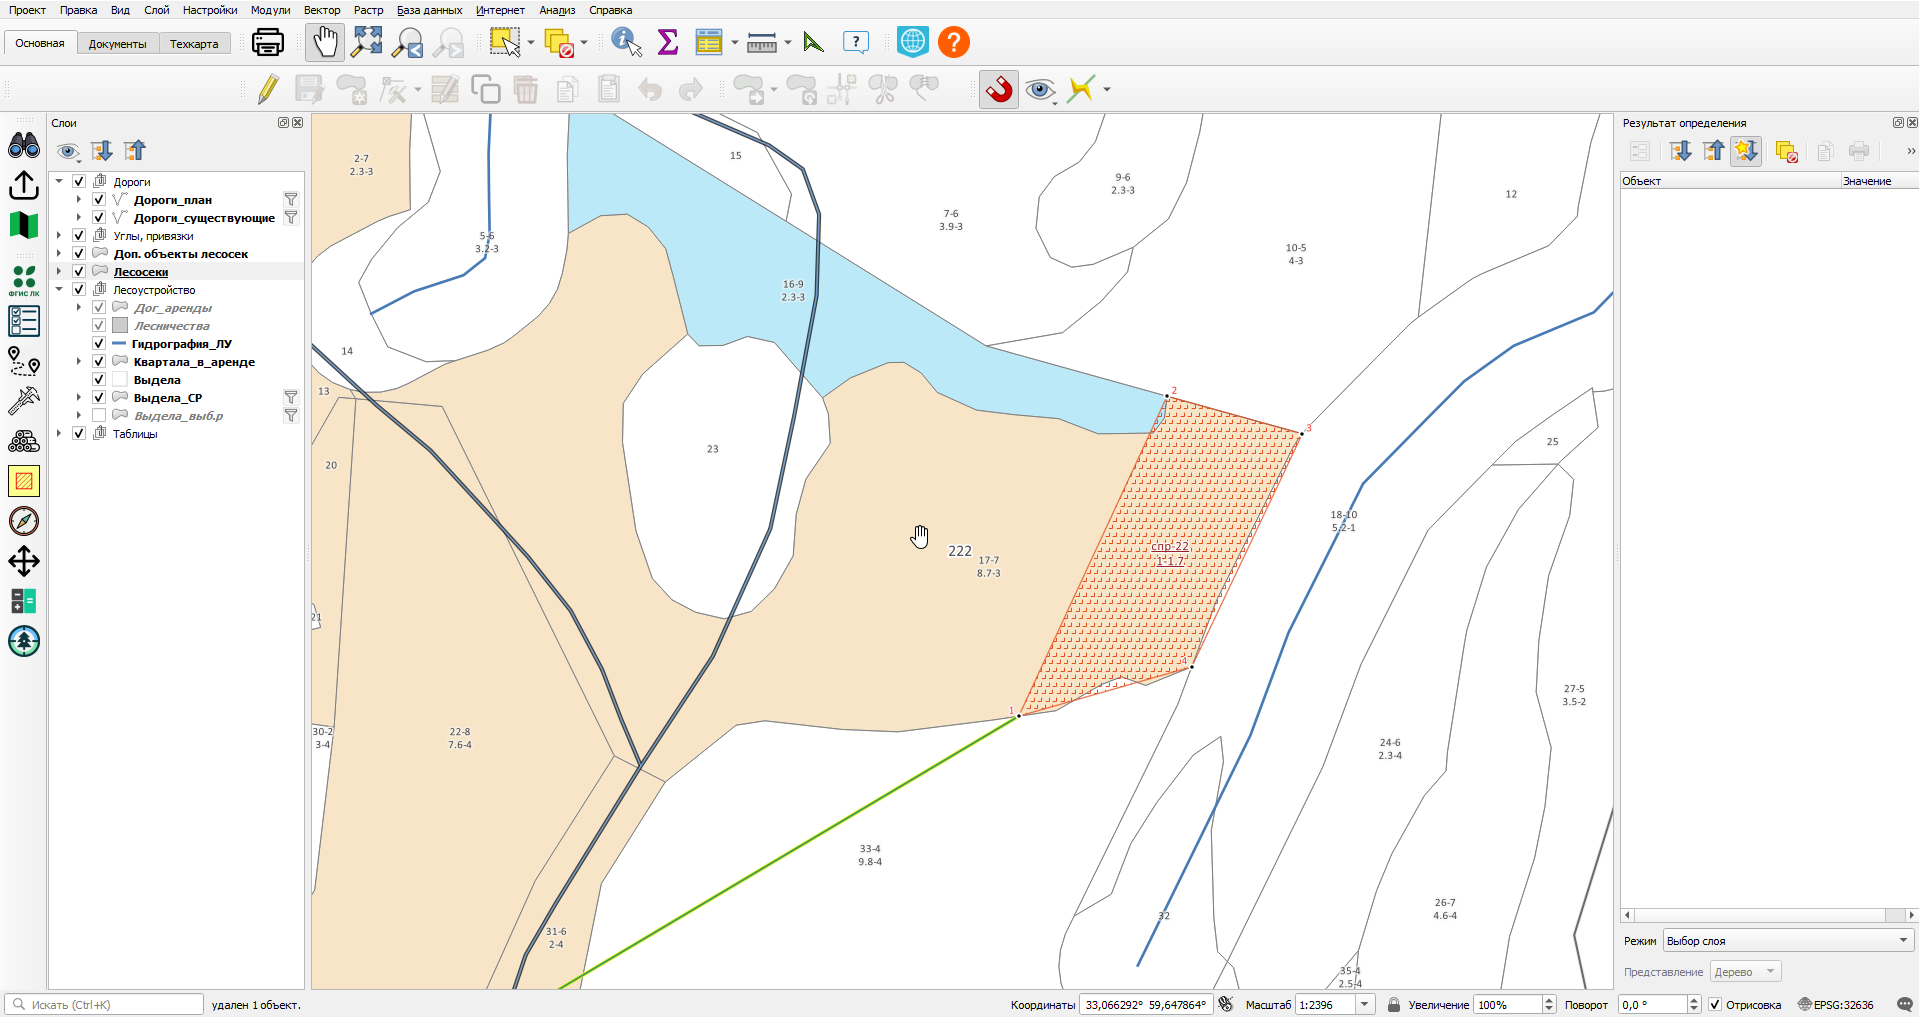Collapse the Лесоустройство group
This screenshot has width=1919, height=1017.
[59, 289]
